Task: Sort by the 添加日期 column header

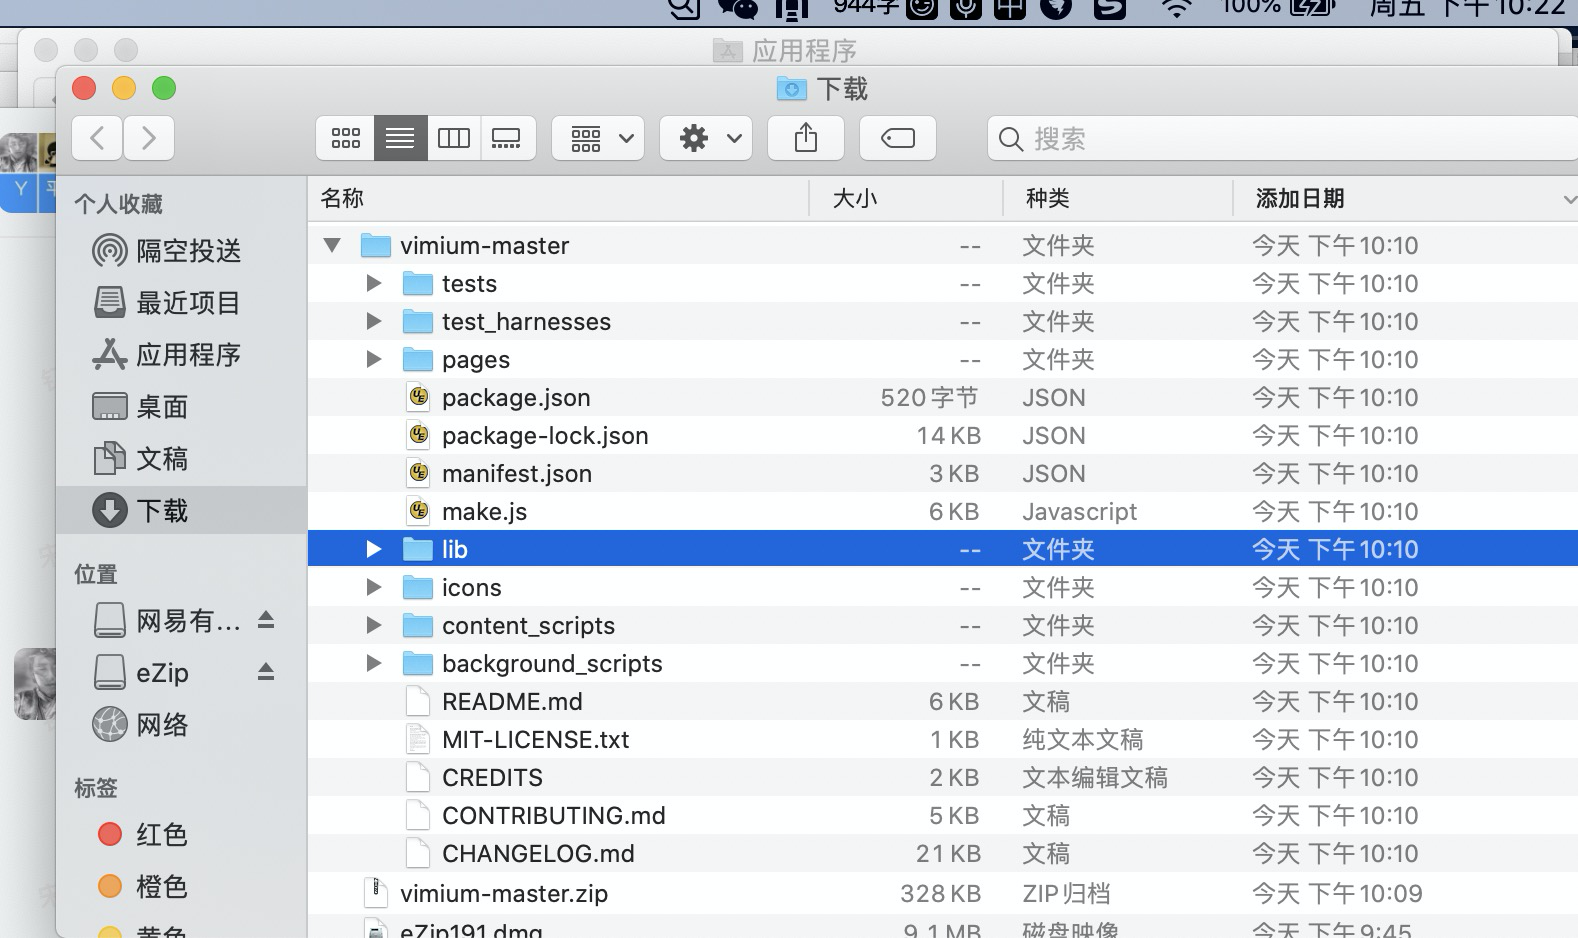Action: click(x=1406, y=198)
